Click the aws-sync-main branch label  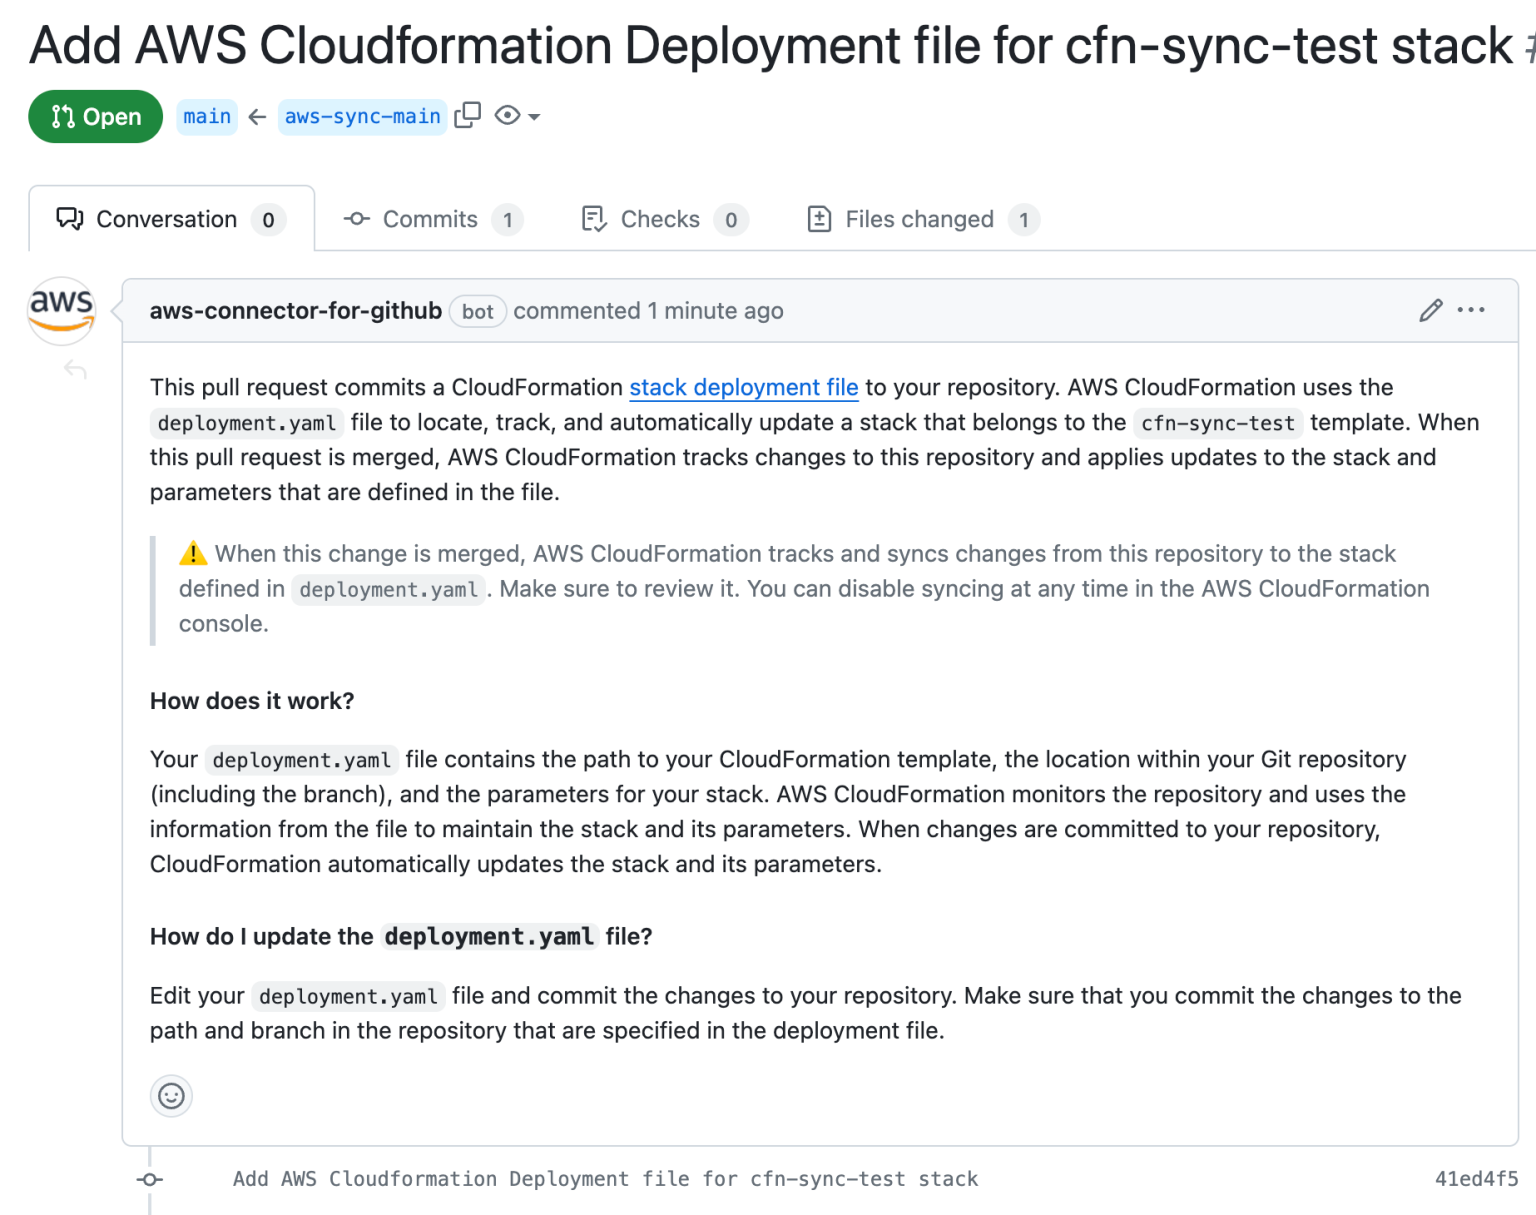point(362,116)
